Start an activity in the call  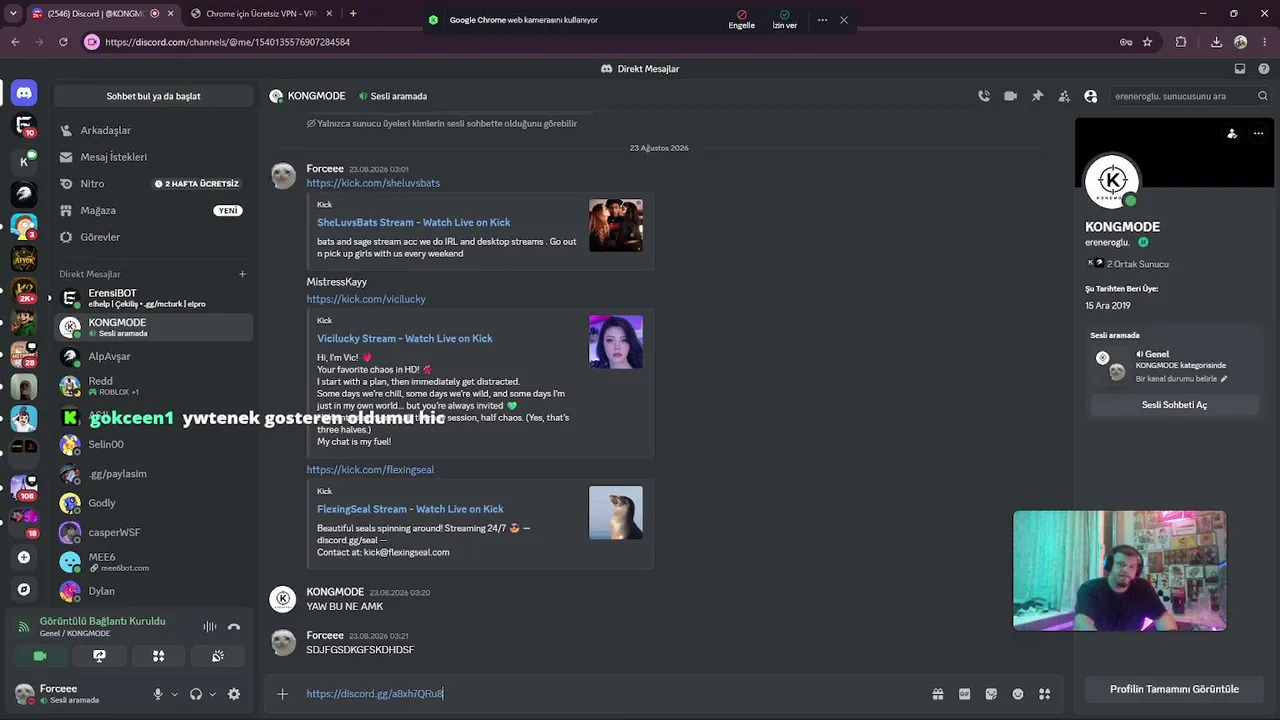[x=158, y=656]
